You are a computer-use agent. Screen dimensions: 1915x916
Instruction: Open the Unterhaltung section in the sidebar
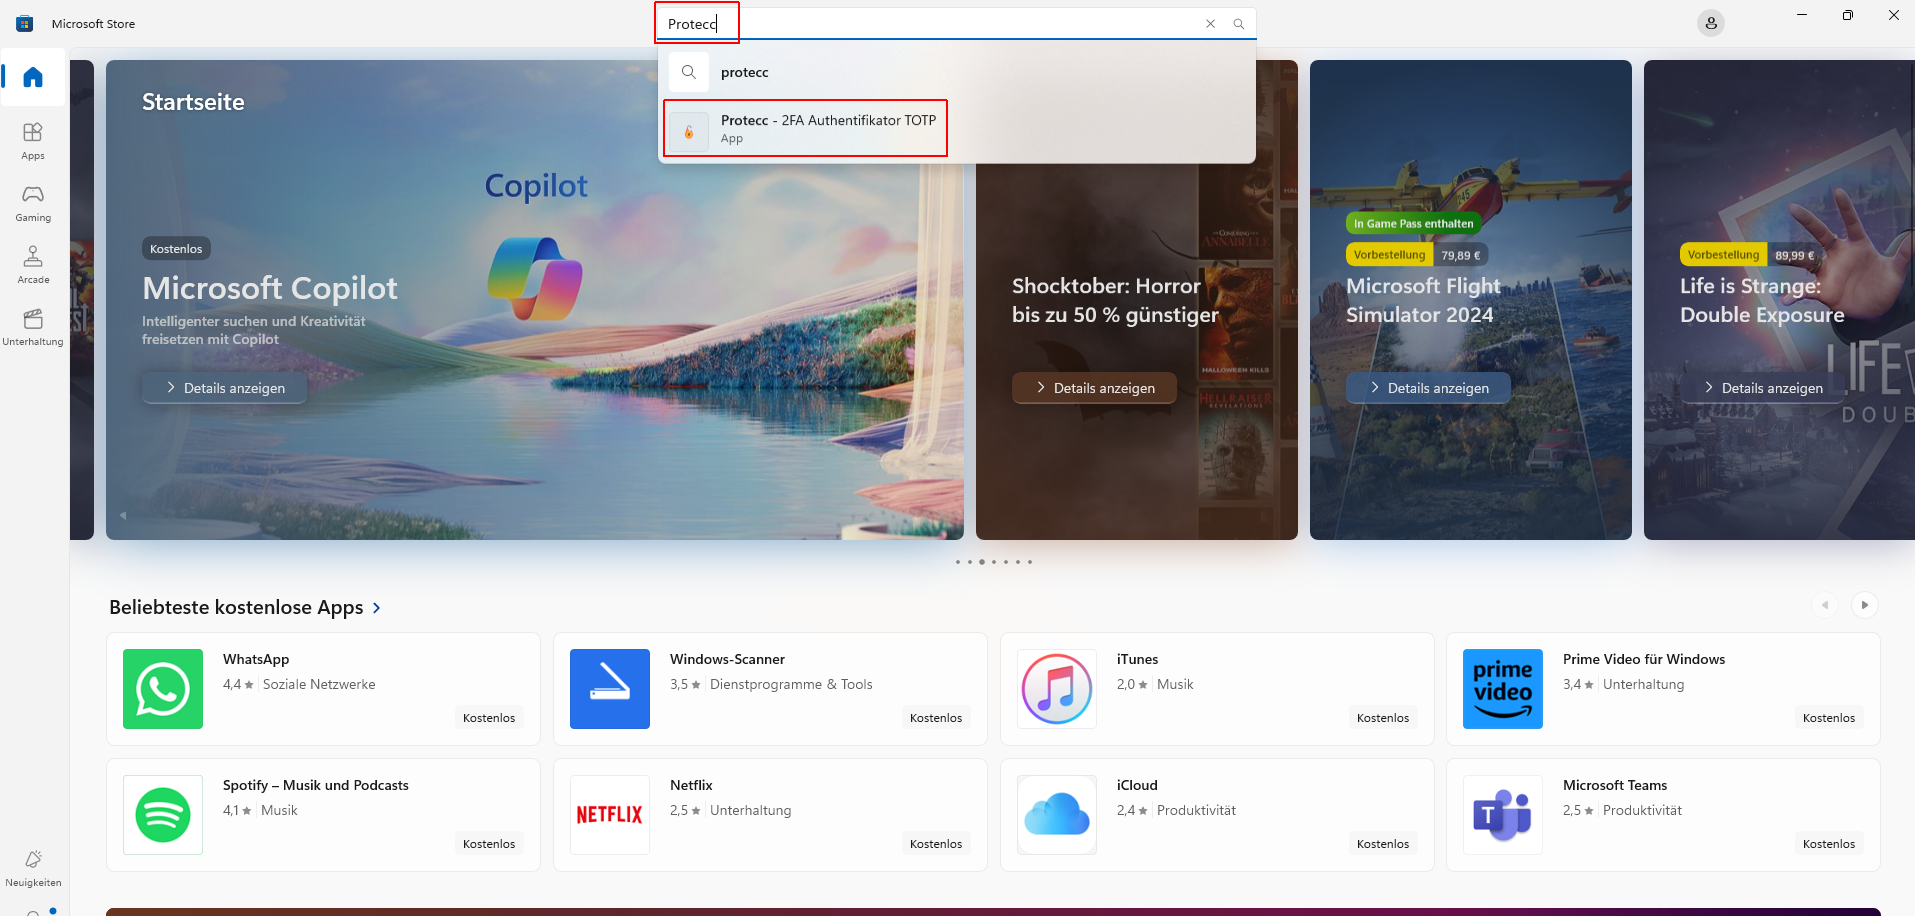coord(33,327)
